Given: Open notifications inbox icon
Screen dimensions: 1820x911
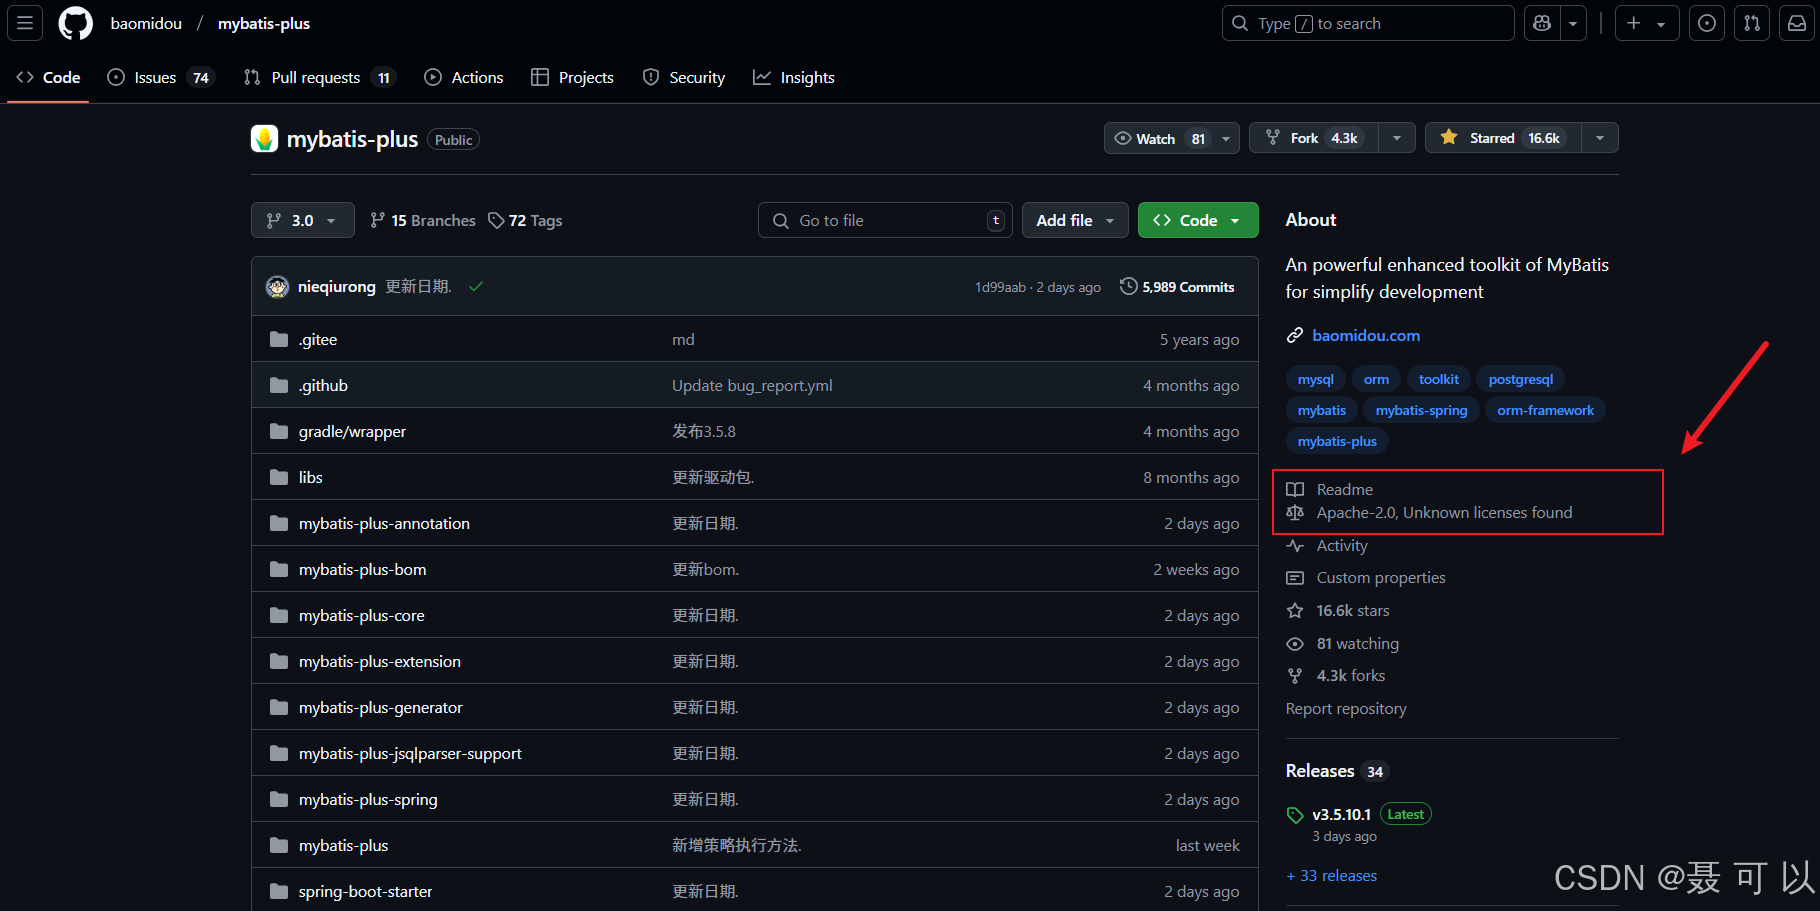Looking at the screenshot, I should pyautogui.click(x=1797, y=23).
